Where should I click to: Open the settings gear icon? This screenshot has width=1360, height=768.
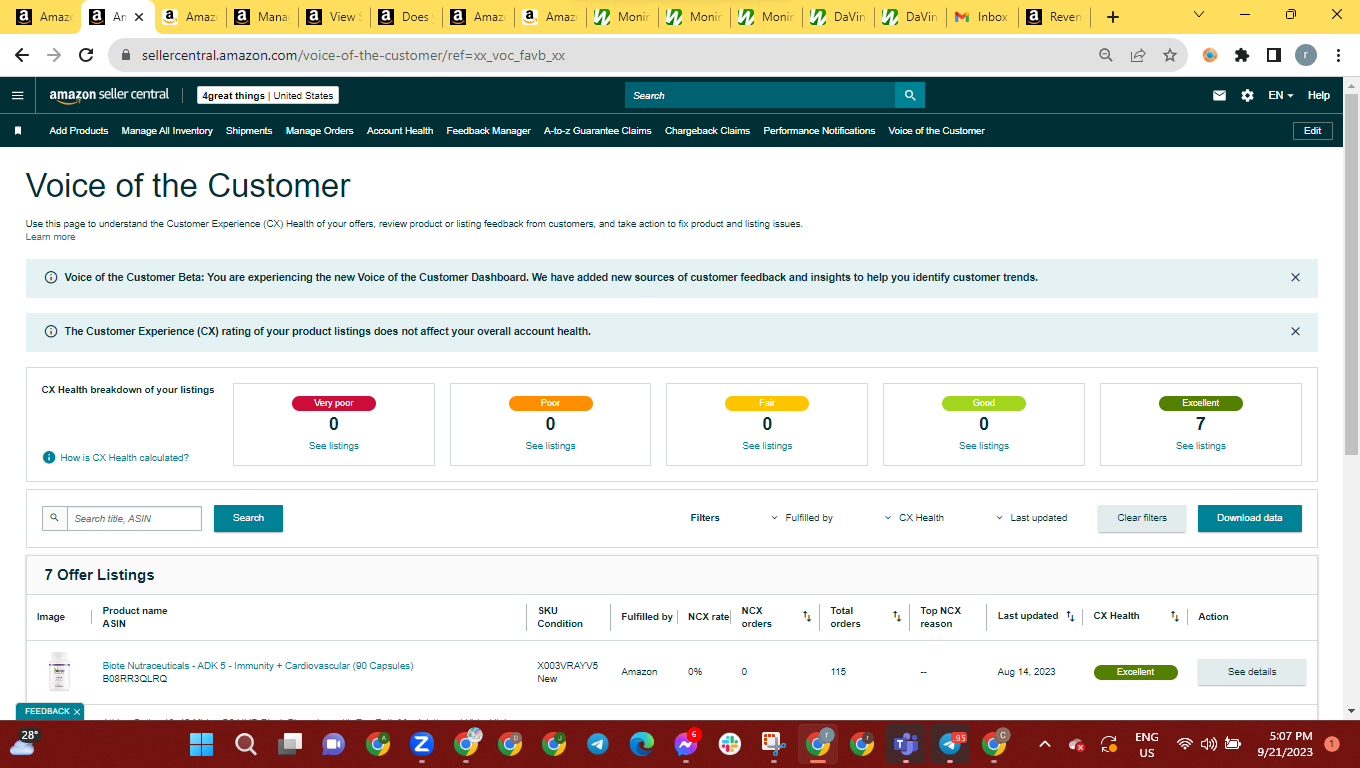pyautogui.click(x=1247, y=95)
